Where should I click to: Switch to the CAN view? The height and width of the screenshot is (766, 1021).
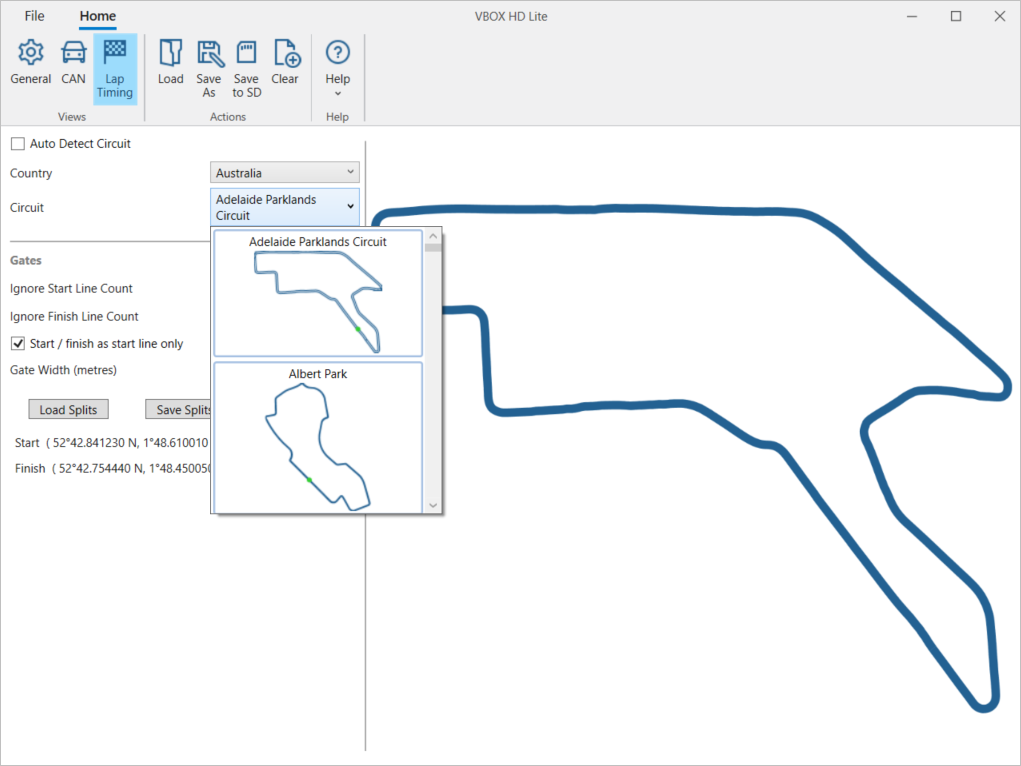click(73, 63)
